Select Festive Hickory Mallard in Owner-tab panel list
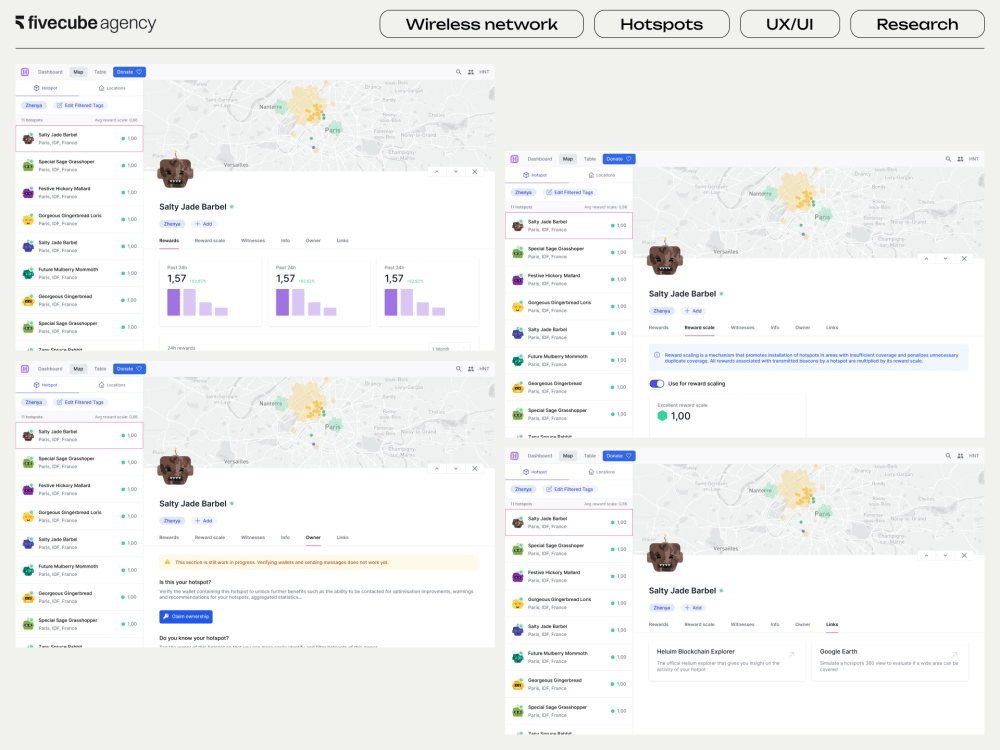The image size is (1000, 750). click(79, 489)
